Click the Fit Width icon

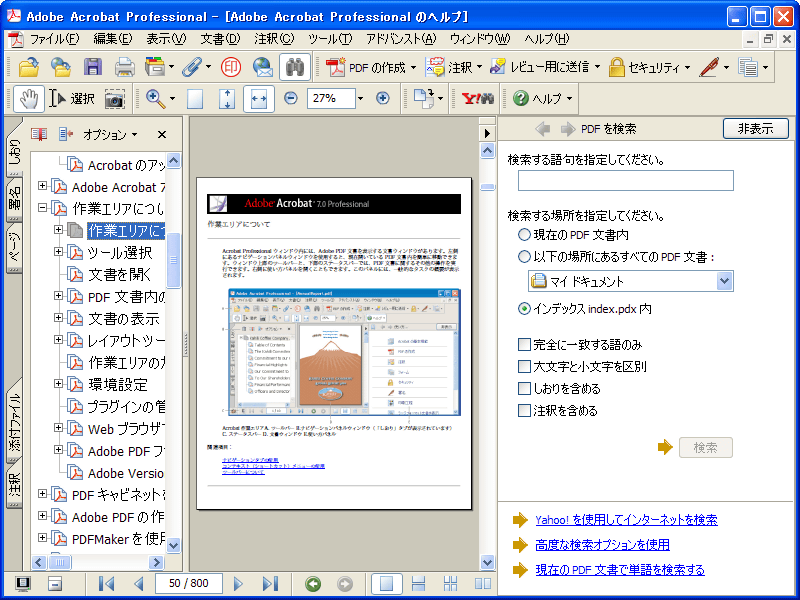259,98
